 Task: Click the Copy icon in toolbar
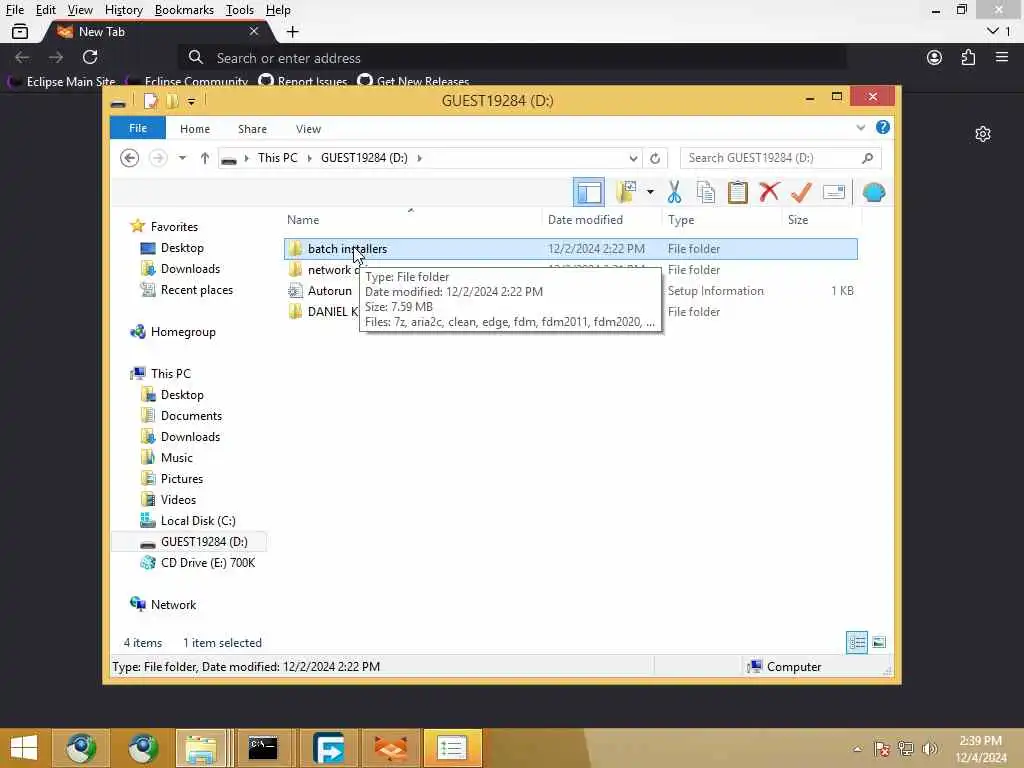[705, 193]
